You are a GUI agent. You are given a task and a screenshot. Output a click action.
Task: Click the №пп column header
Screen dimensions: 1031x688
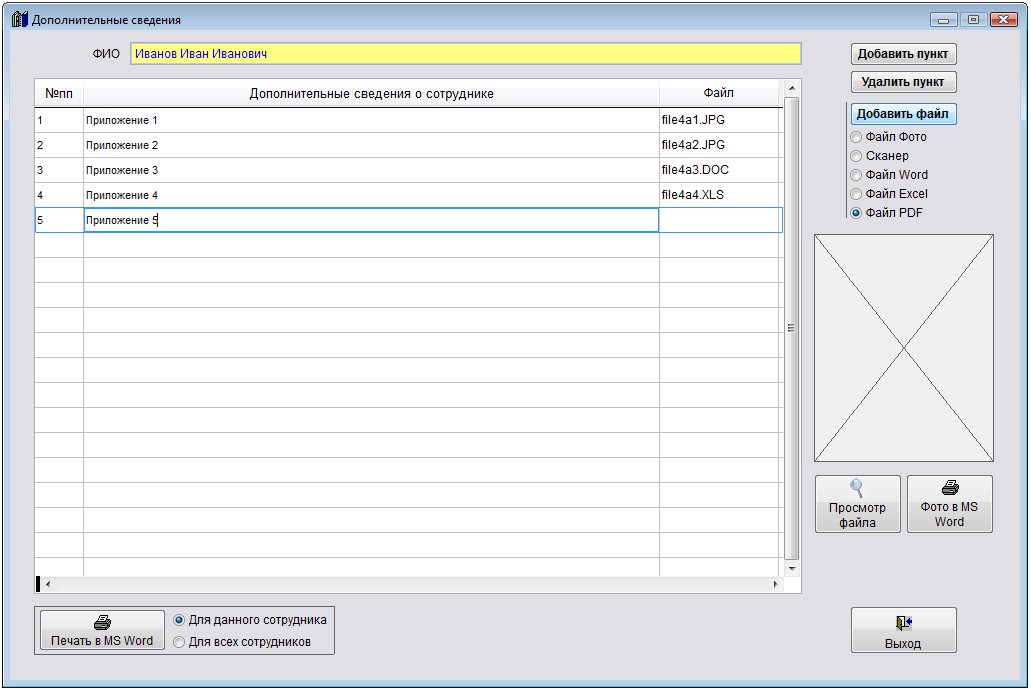pos(59,93)
